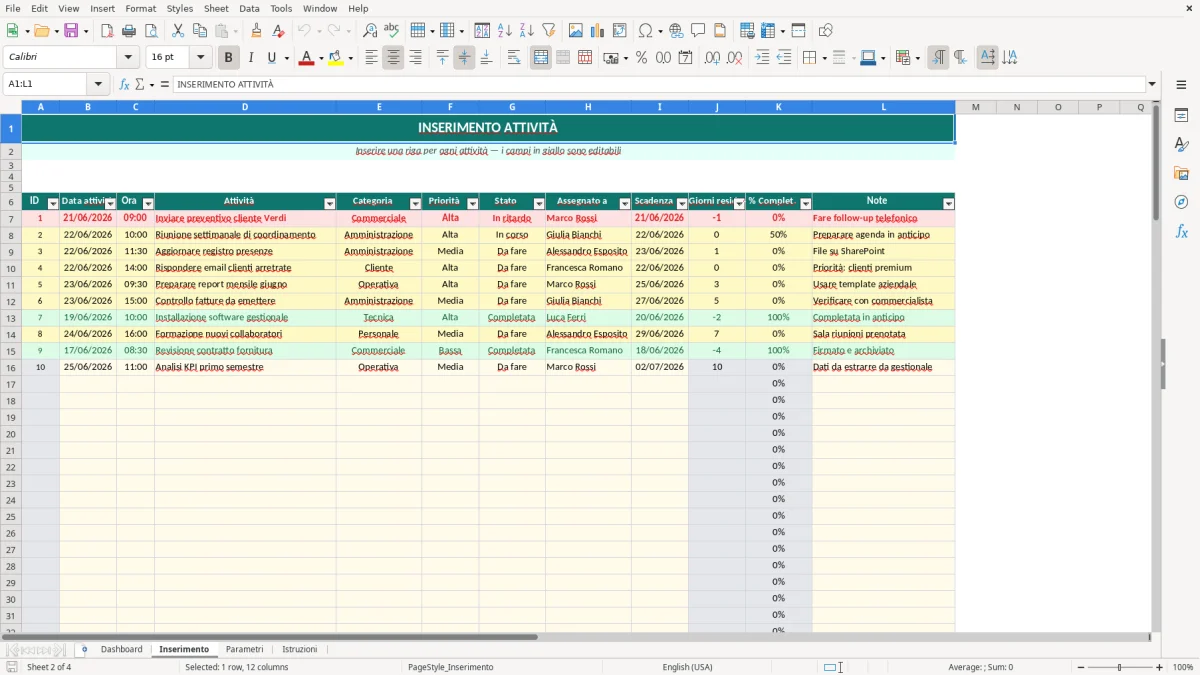Click row header 7
Image resolution: width=1200 pixels, height=675 pixels.
point(11,218)
